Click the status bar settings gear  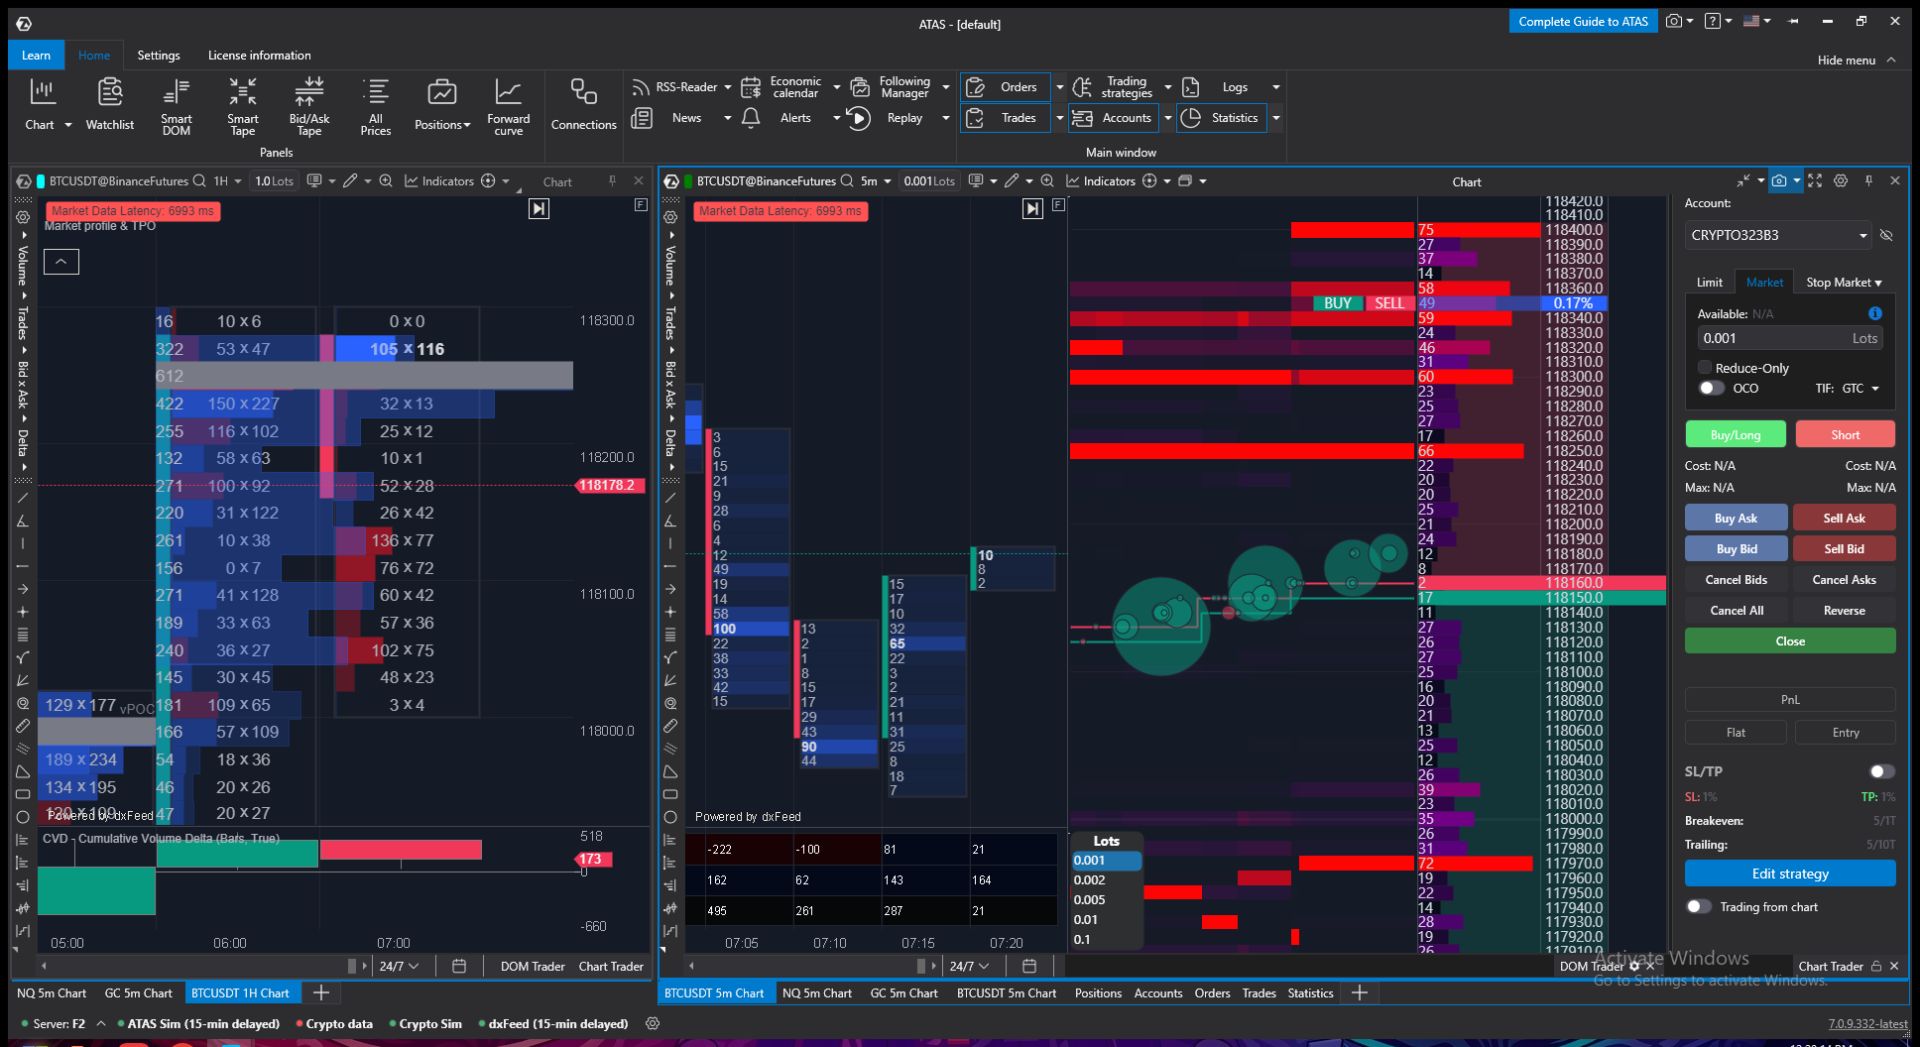pos(653,1023)
